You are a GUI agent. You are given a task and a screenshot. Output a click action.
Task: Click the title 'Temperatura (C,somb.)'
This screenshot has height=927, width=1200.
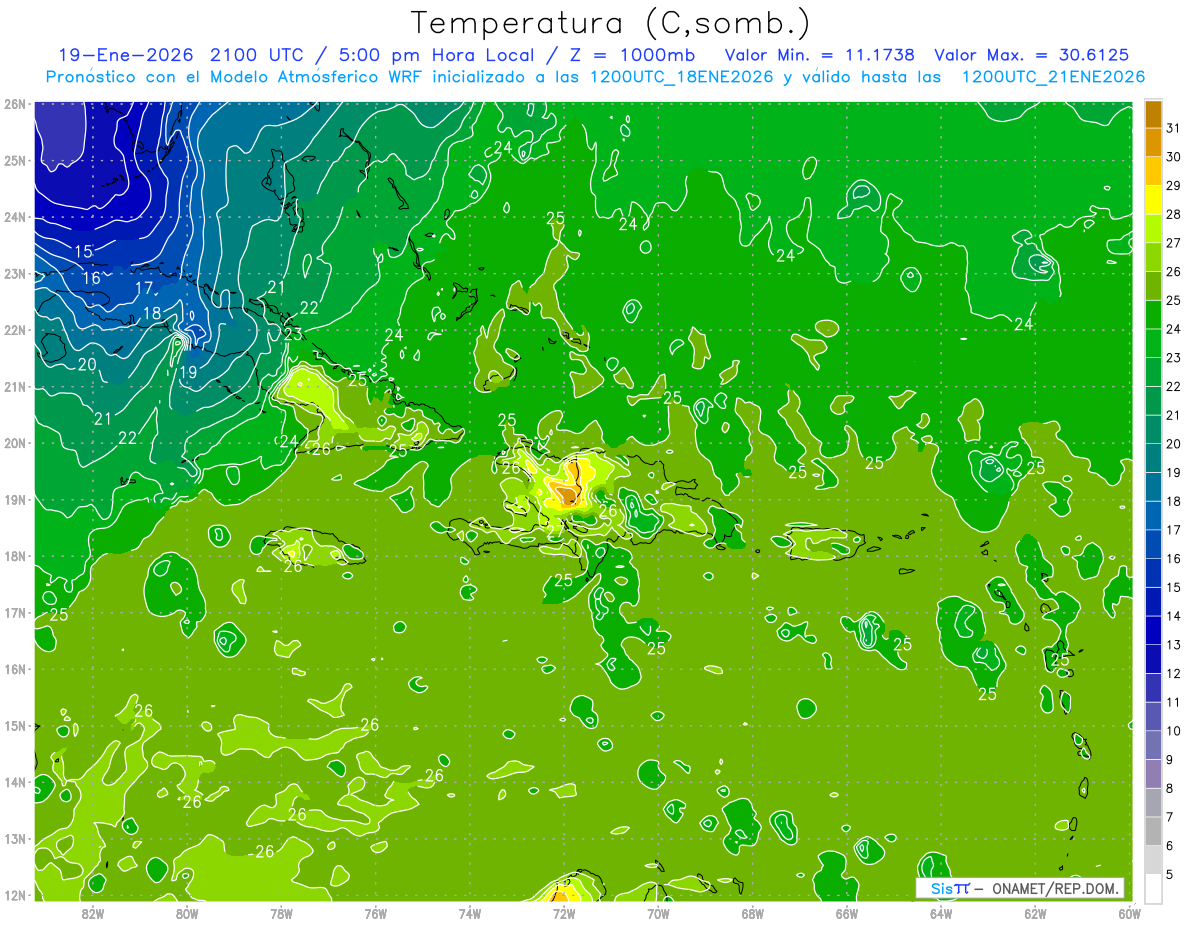pyautogui.click(x=611, y=23)
